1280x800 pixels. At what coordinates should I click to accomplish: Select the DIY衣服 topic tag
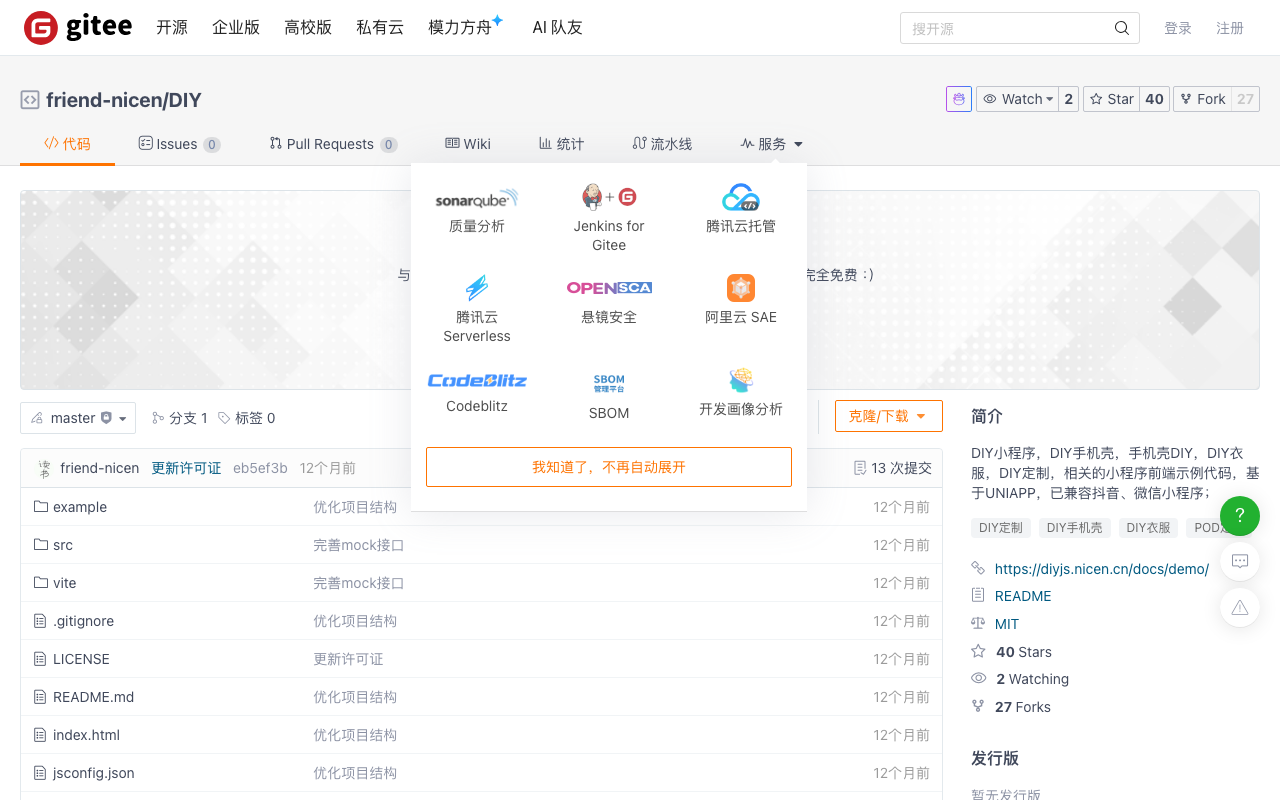click(1148, 527)
